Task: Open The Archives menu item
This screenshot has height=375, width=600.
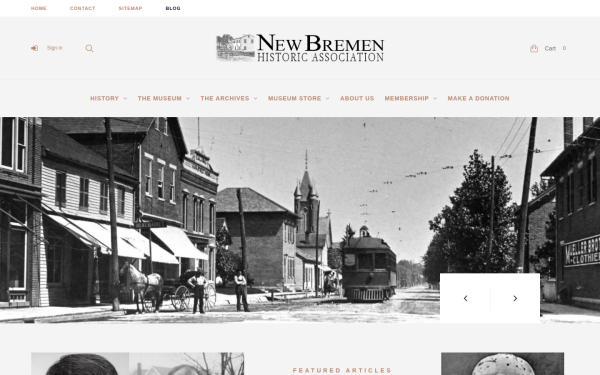Action: 225,98
